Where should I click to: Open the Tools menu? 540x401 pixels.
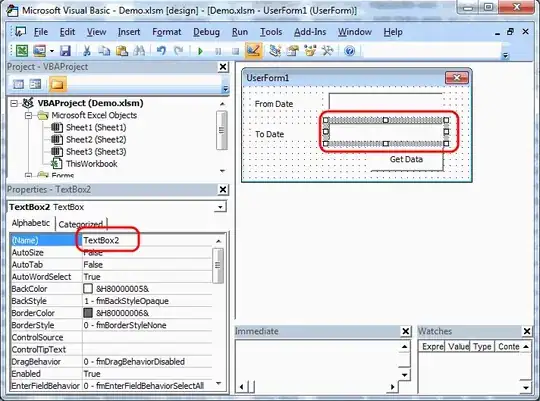[271, 32]
